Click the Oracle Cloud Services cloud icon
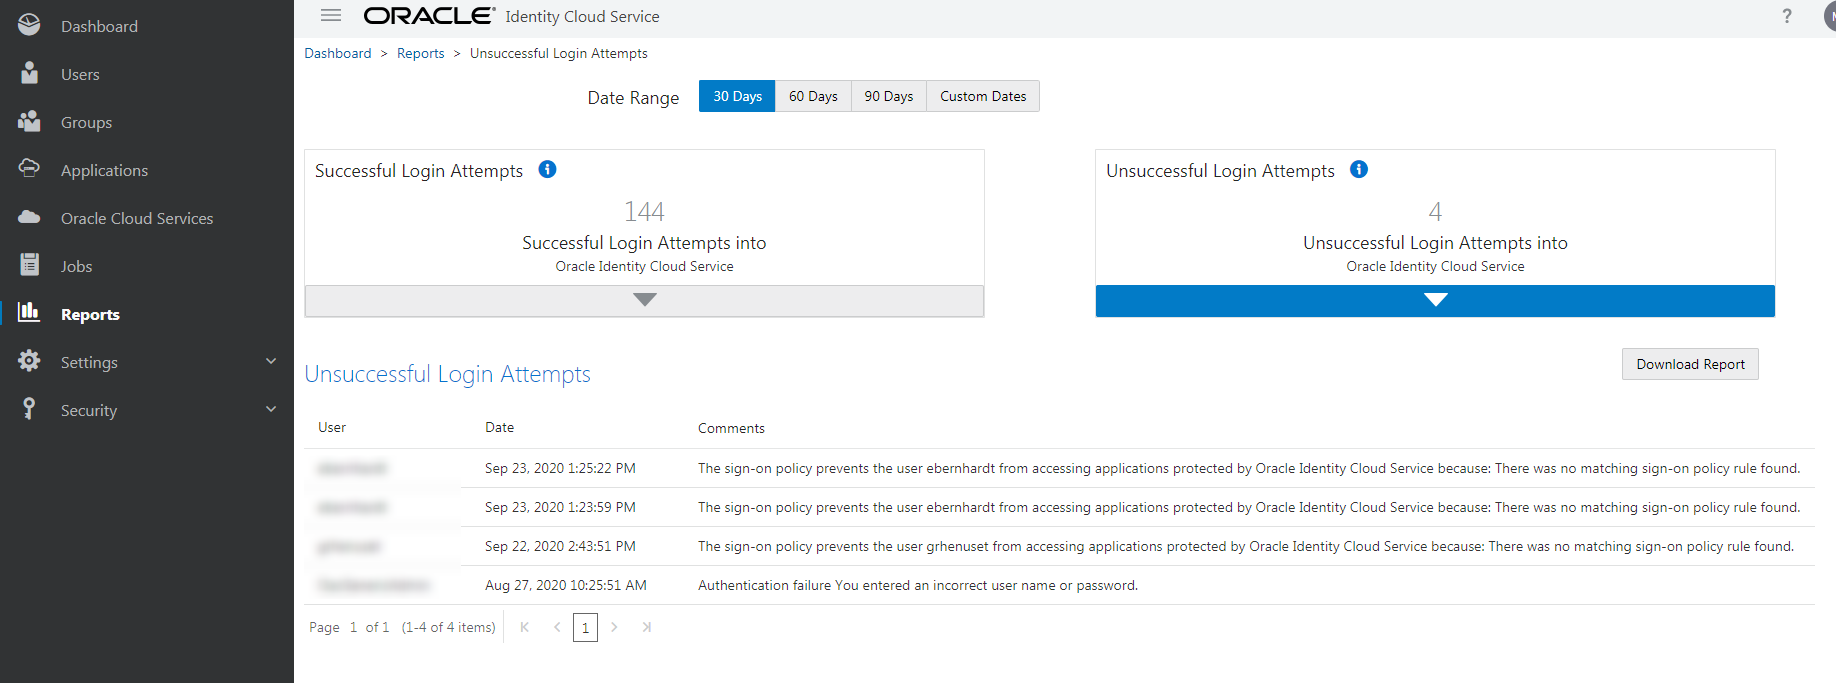 (29, 217)
